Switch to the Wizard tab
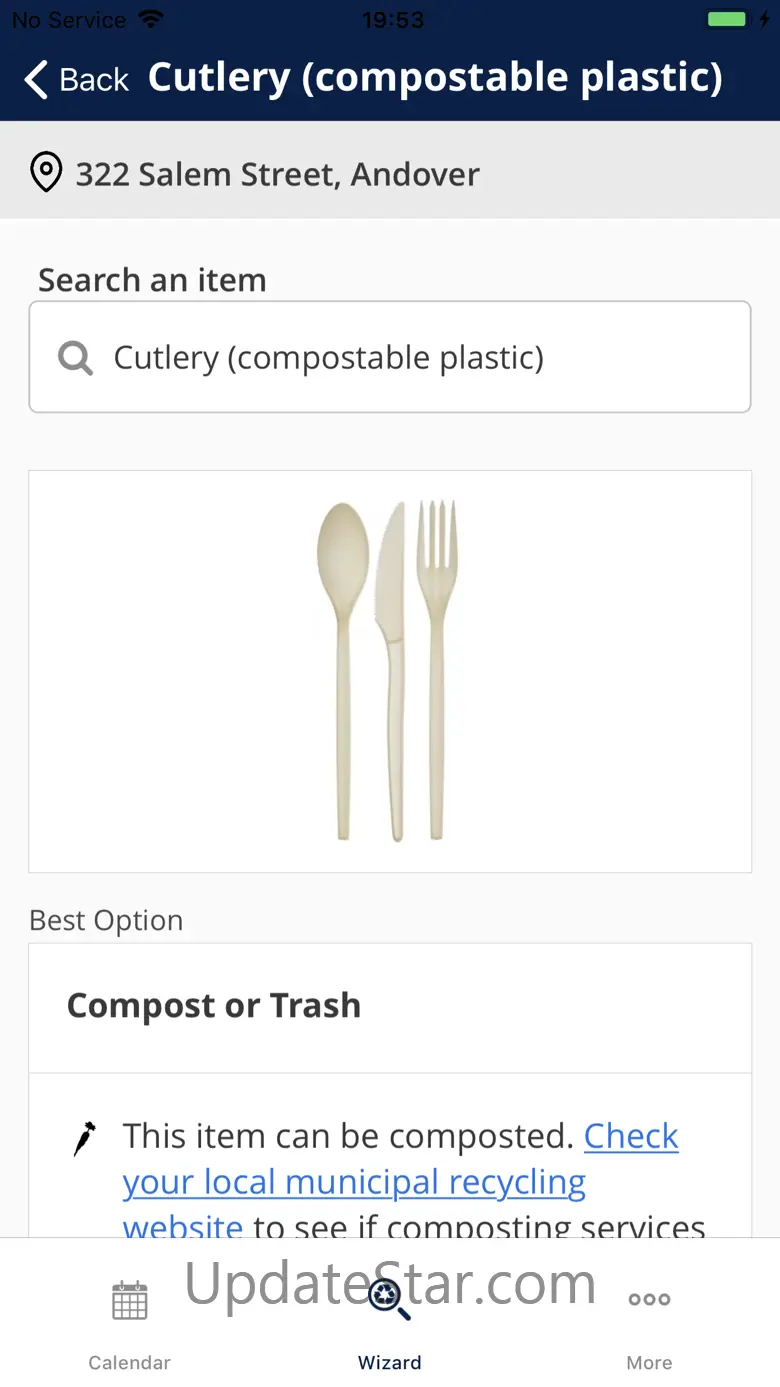 coord(390,1318)
